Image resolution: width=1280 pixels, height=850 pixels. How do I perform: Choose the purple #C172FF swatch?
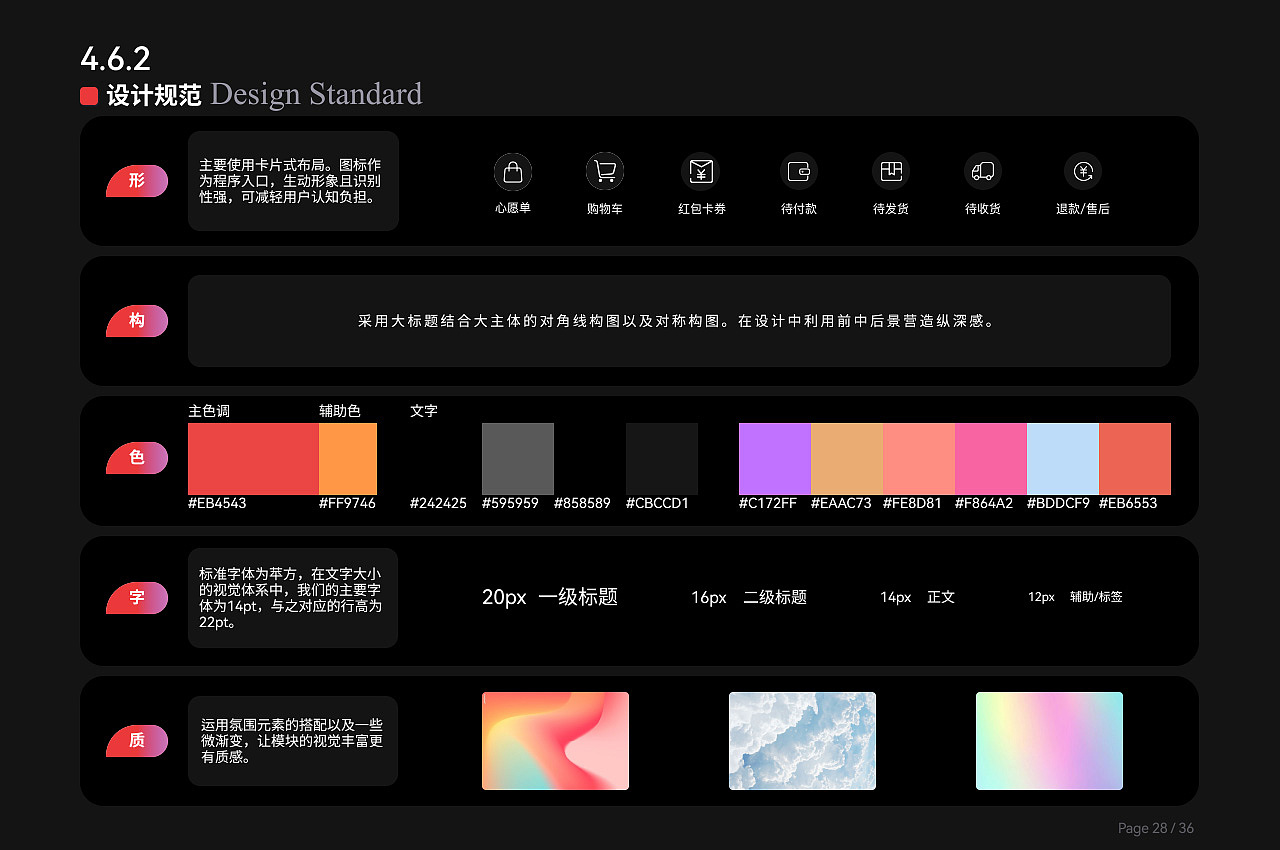[x=775, y=459]
